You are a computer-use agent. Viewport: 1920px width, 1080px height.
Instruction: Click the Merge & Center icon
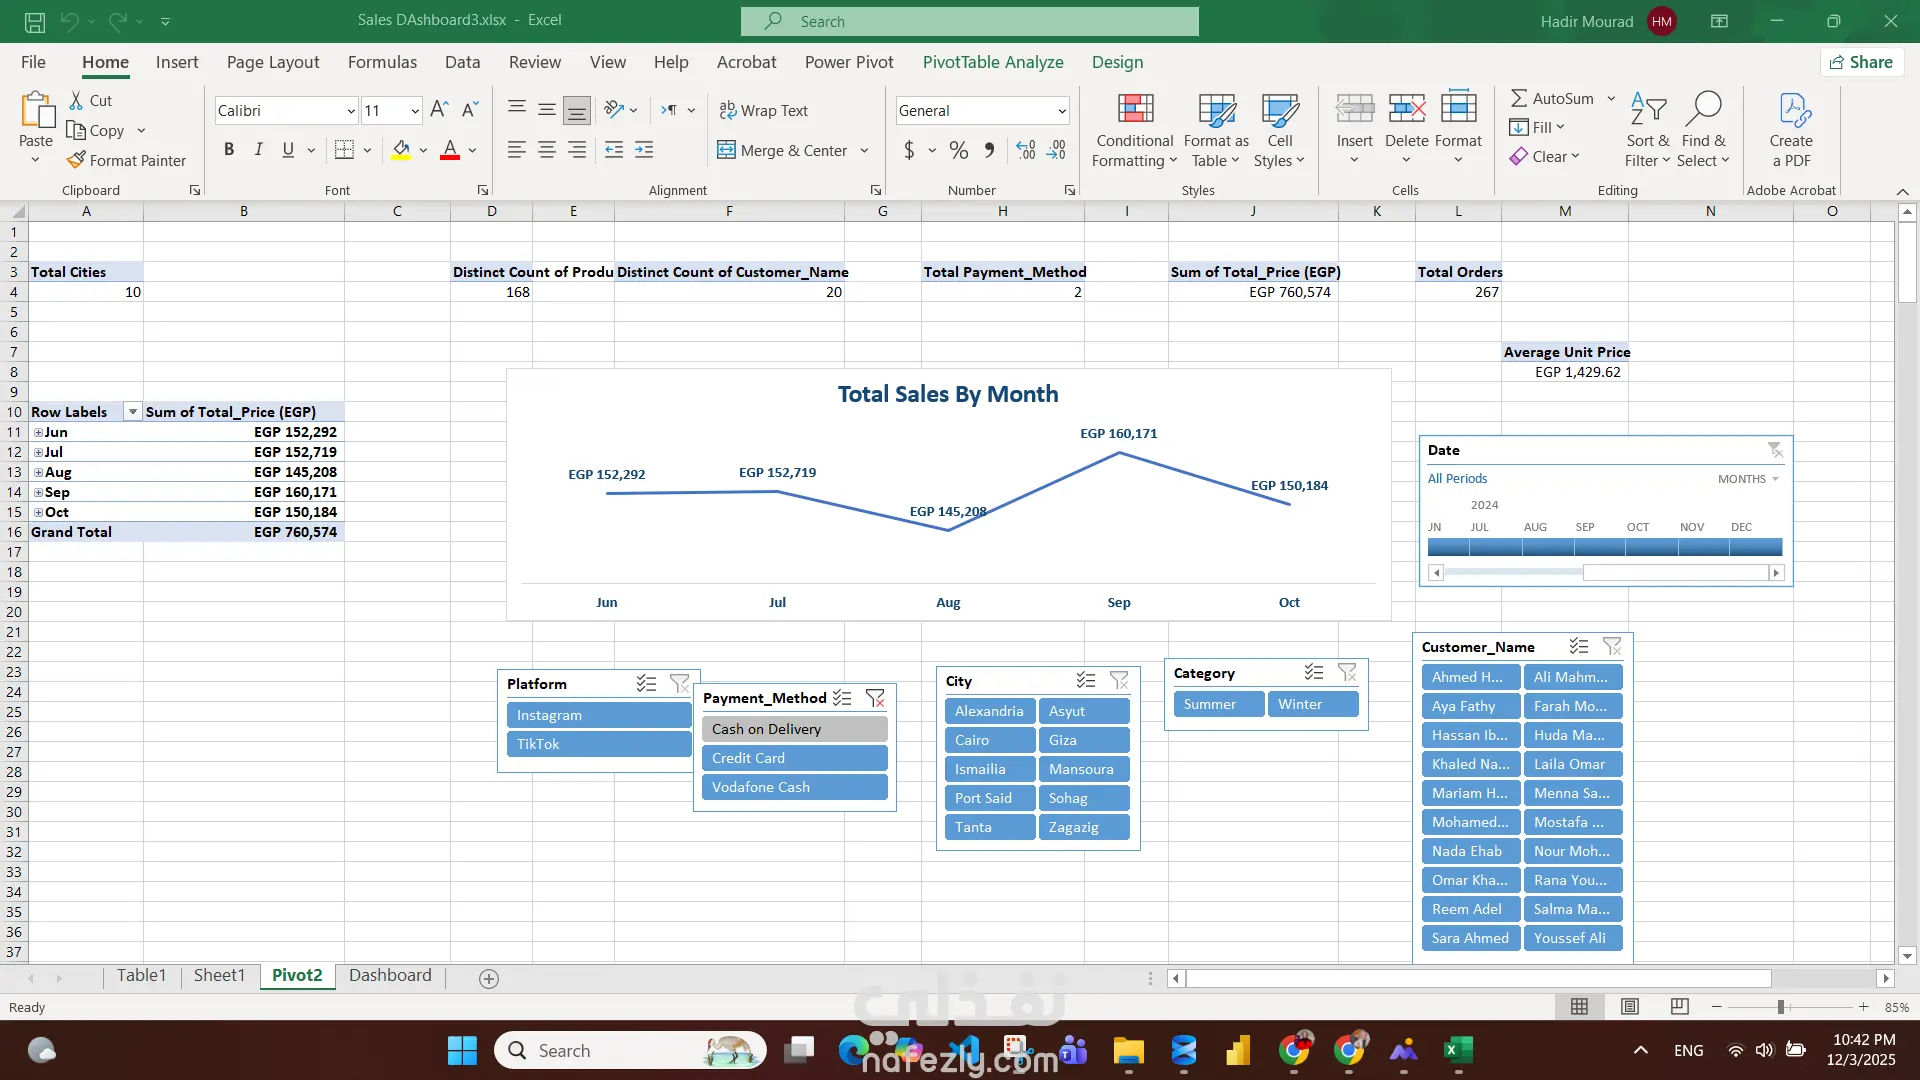[727, 150]
